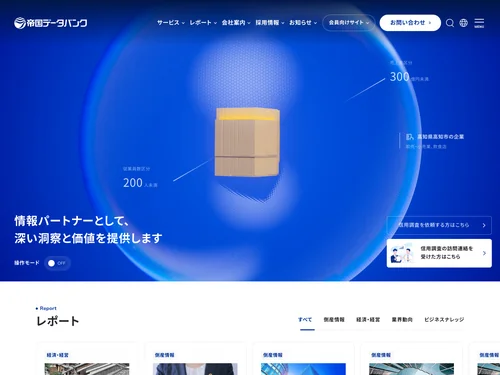This screenshot has width=500, height=375.
Task: Click the 高知県高知市の企業 label
Action: [440, 137]
